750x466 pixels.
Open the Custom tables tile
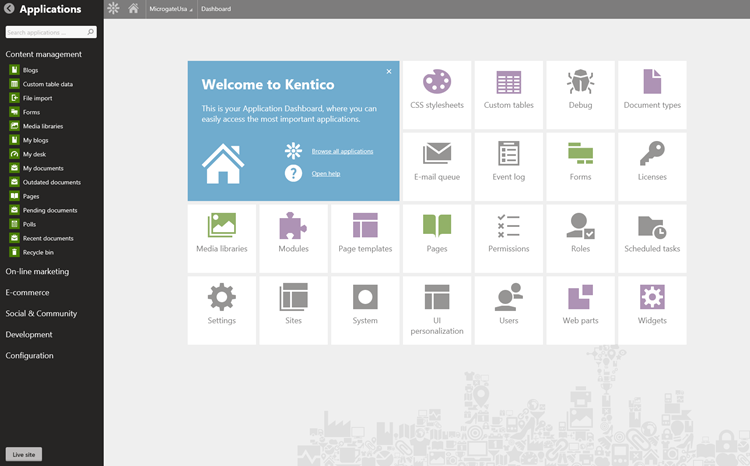(508, 95)
